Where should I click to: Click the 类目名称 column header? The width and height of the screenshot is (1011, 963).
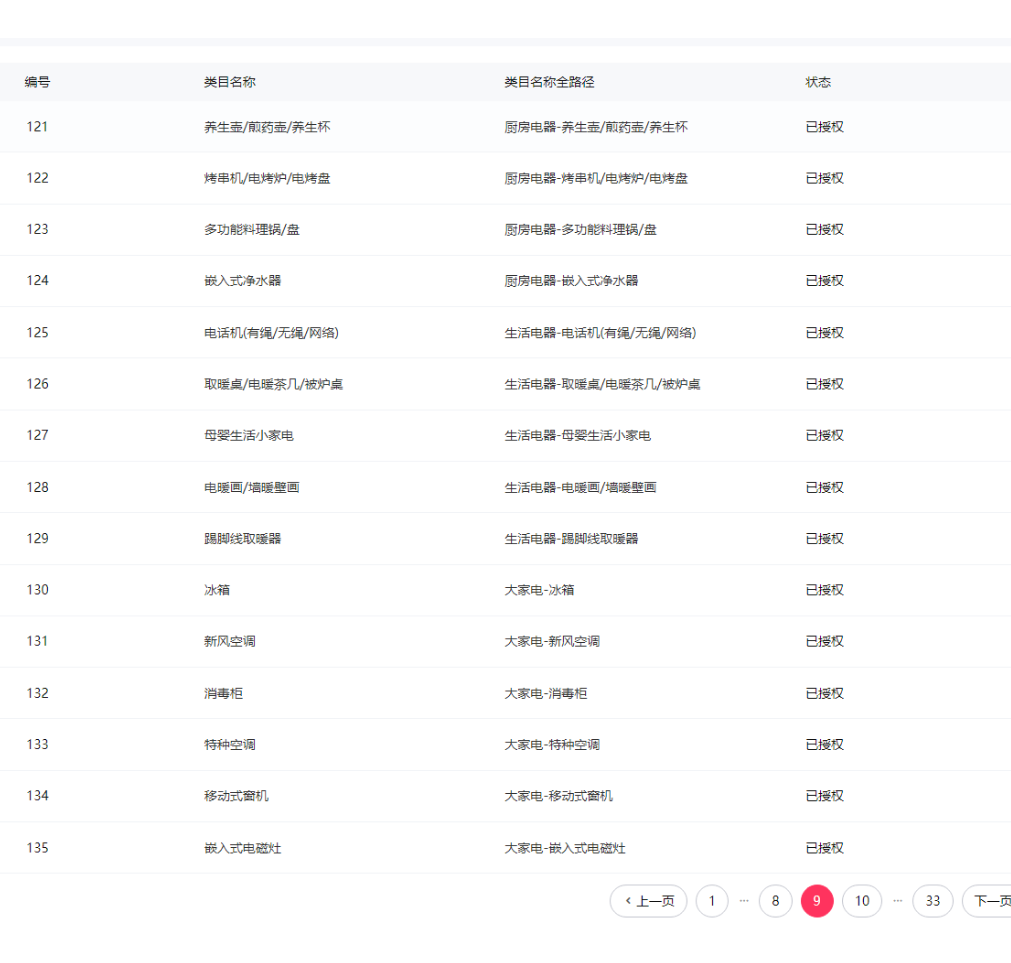pos(229,82)
